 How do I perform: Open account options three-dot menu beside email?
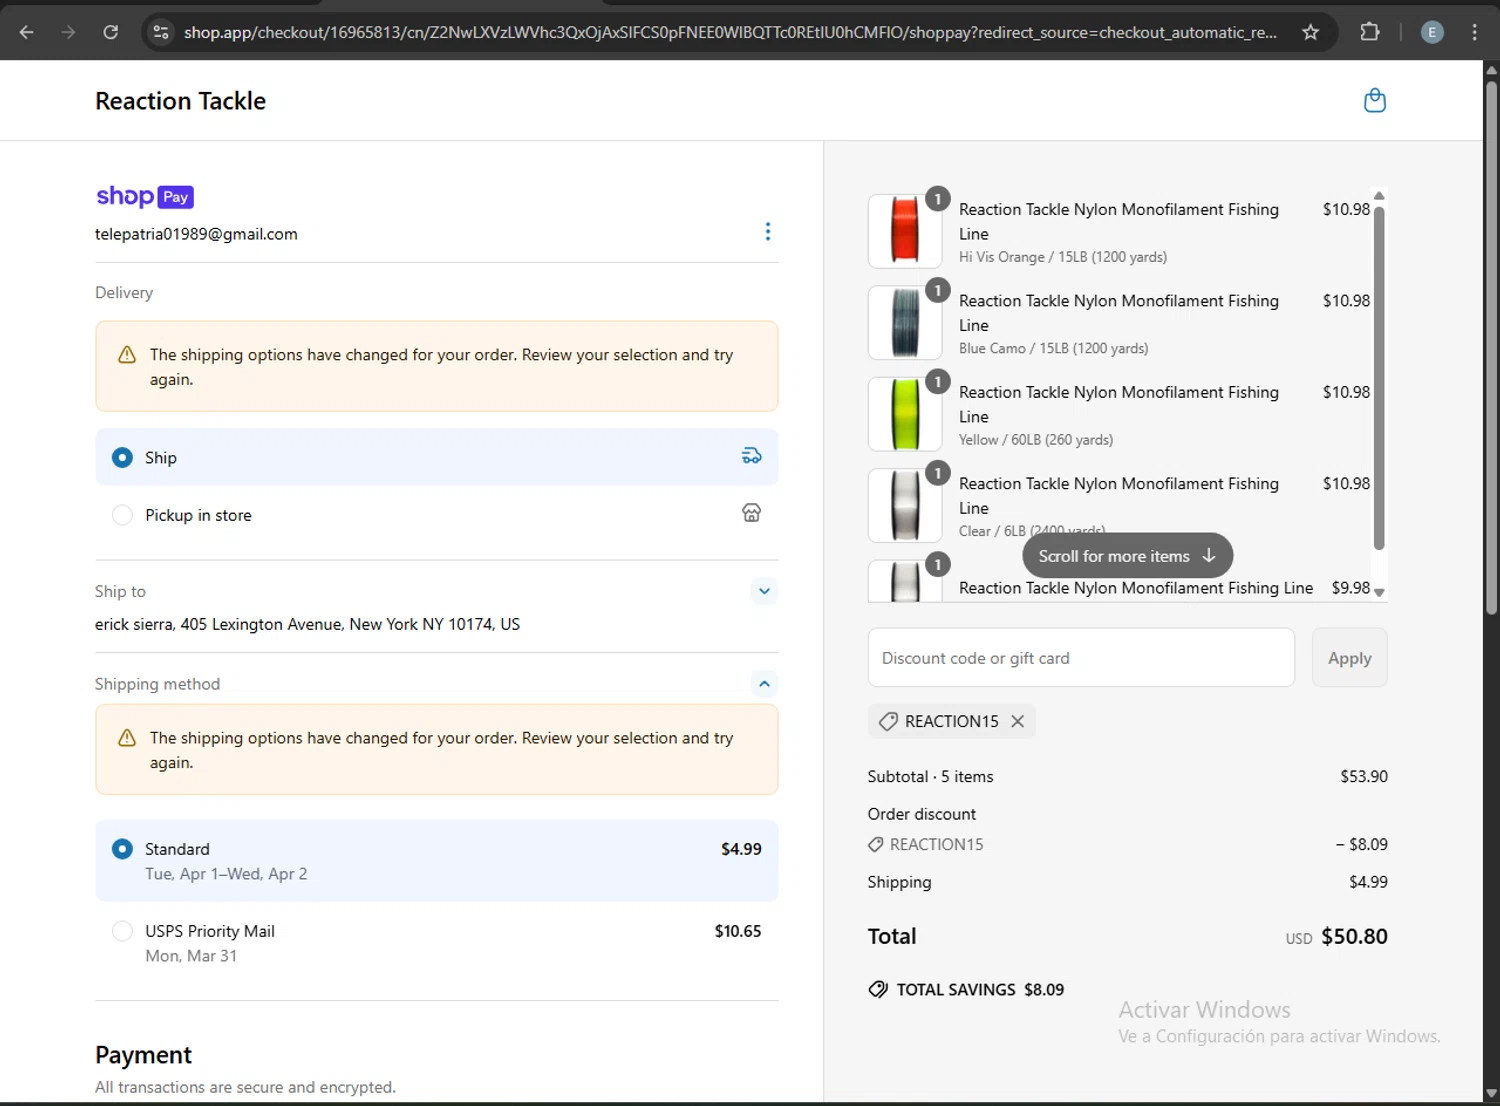(x=767, y=232)
